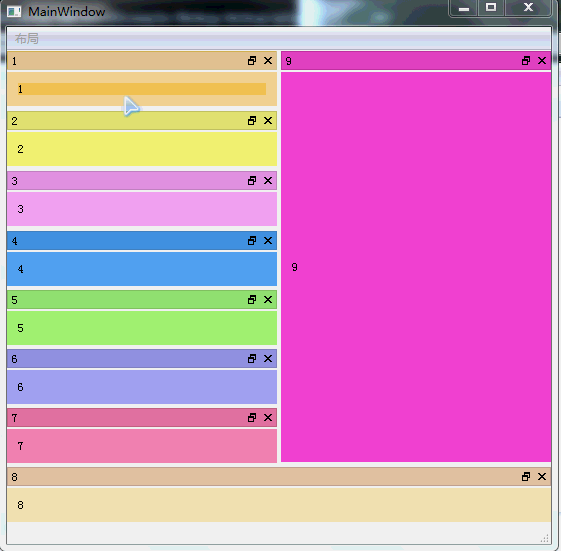Click the label 9 in magenta panel body

coord(294,267)
